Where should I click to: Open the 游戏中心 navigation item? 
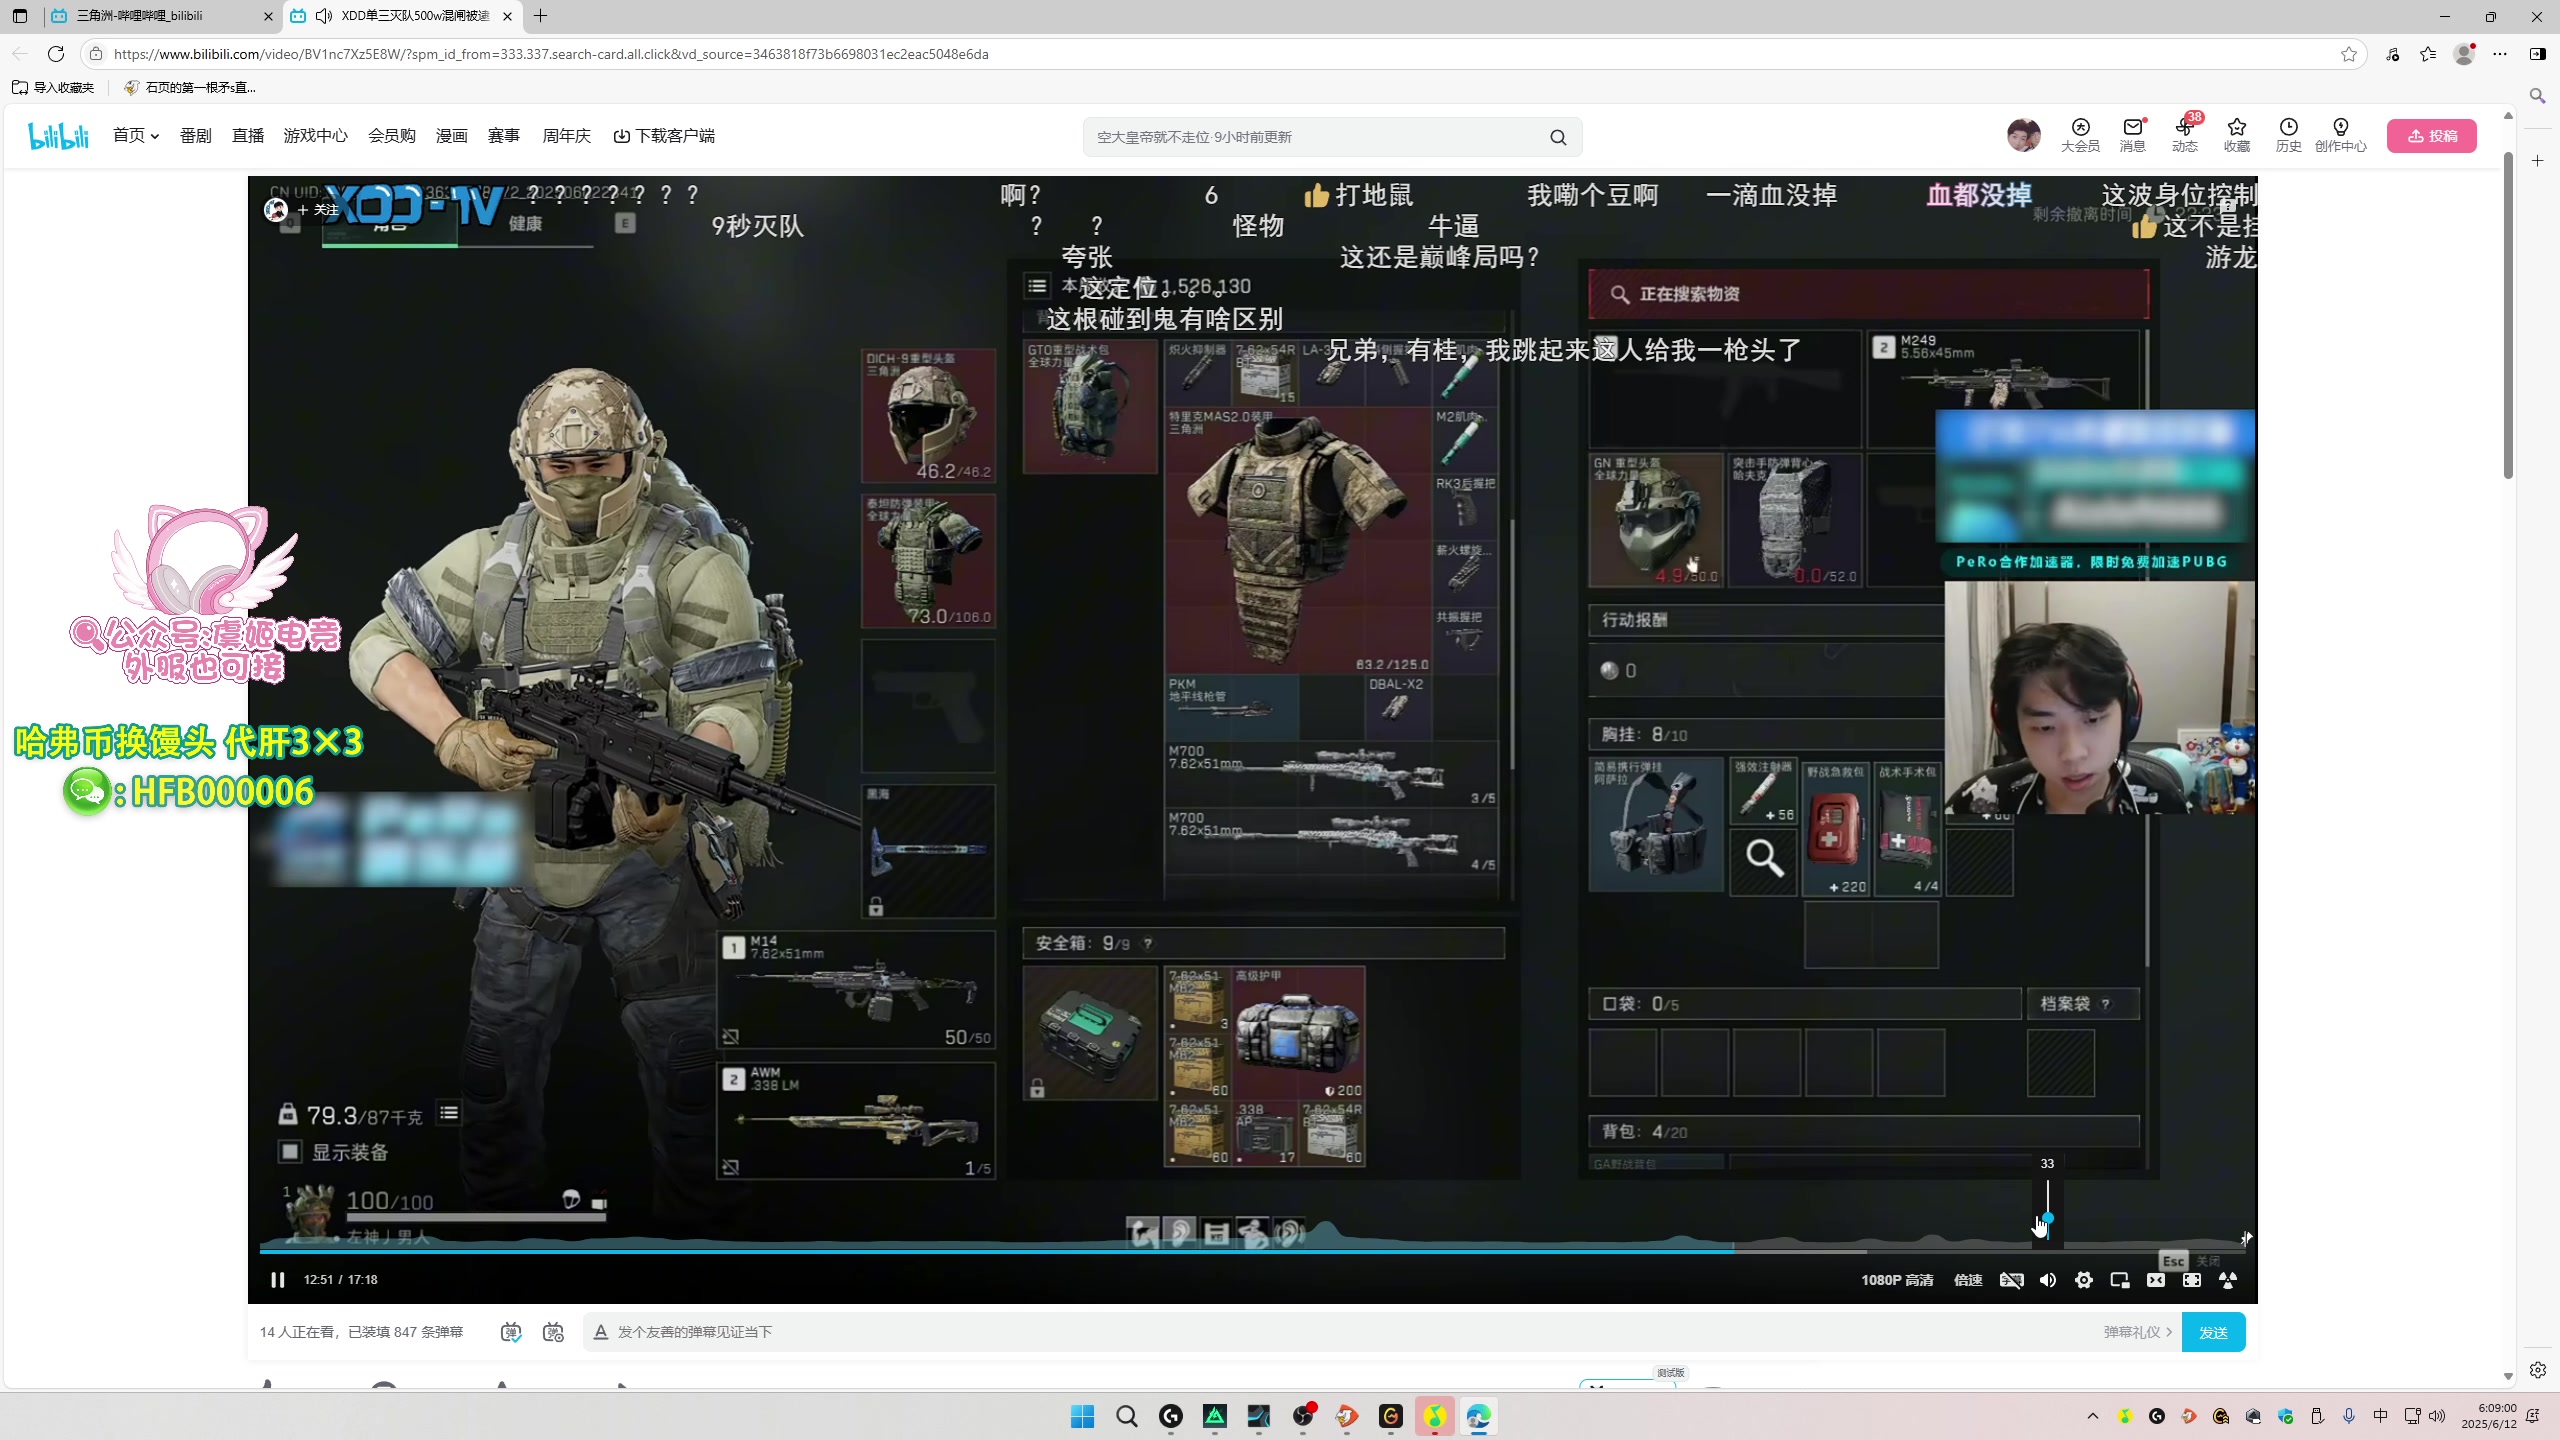coord(316,136)
